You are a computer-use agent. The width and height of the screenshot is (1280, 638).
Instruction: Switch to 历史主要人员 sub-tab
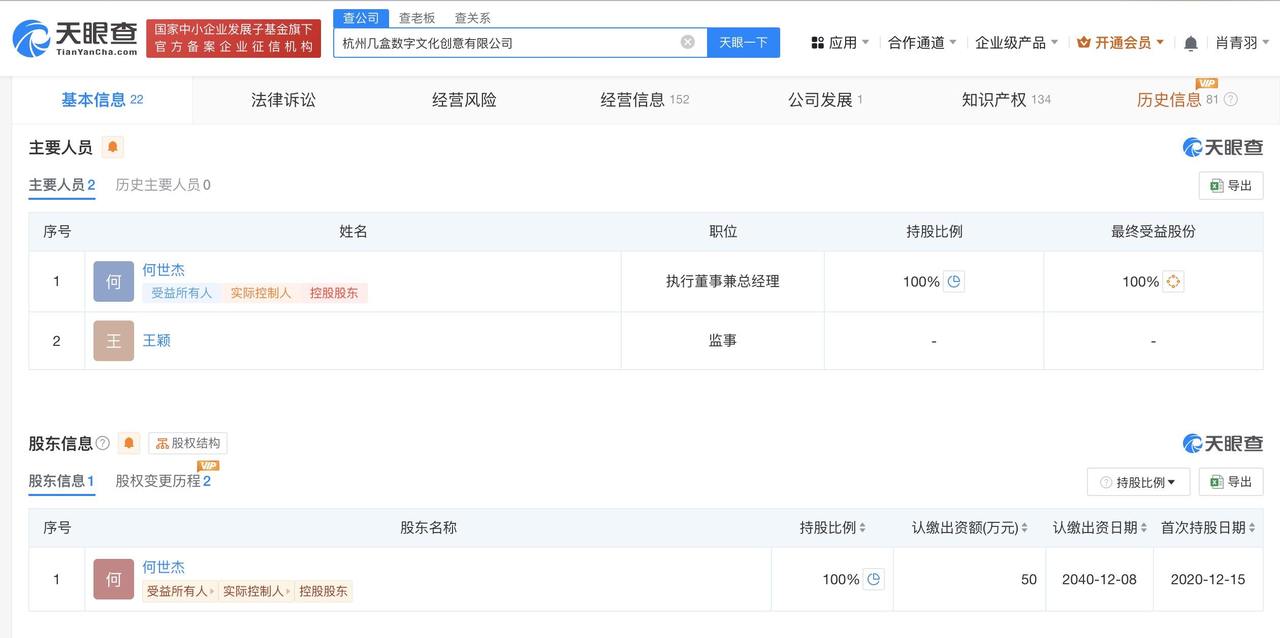163,185
